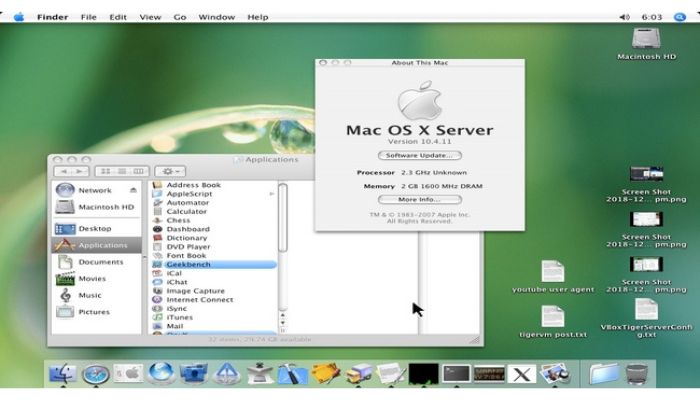Open the X11 icon in Dock

(x=521, y=374)
